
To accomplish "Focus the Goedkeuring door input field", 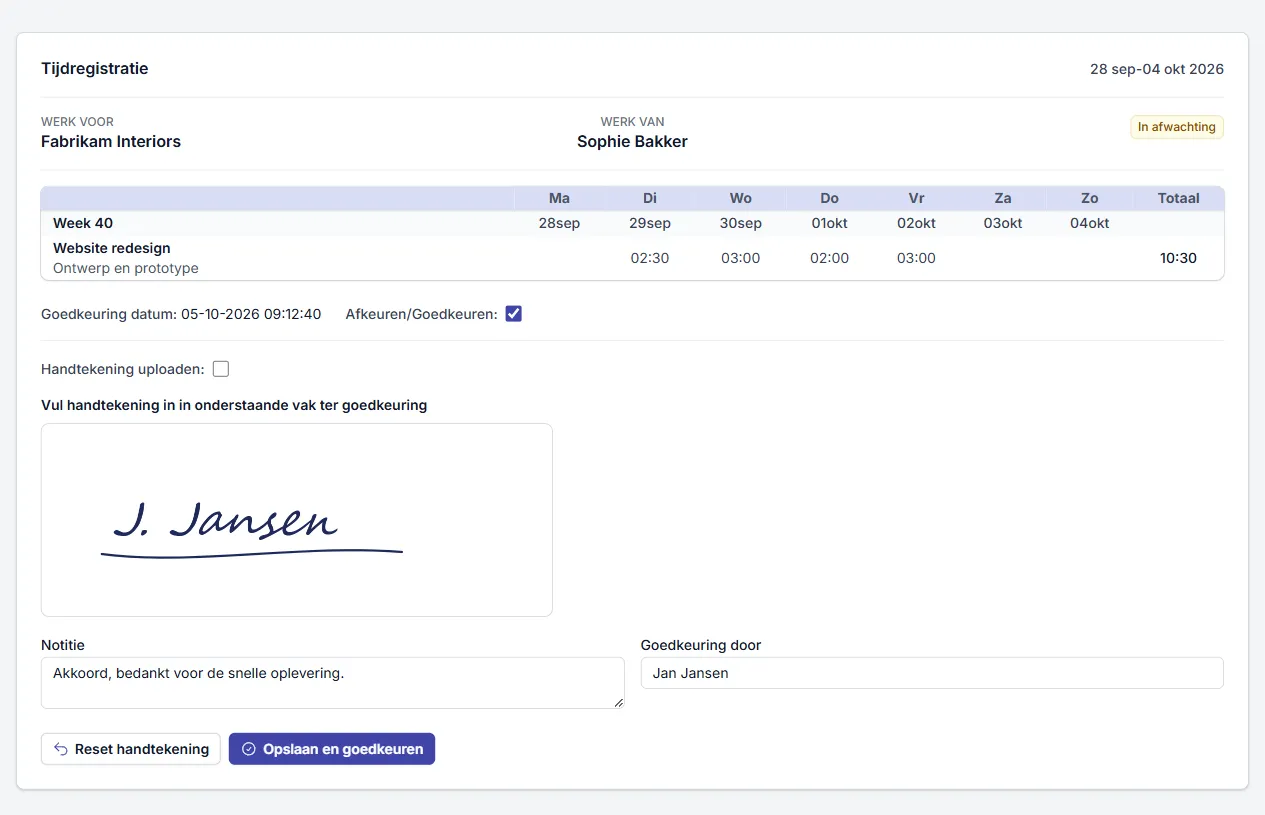I will tap(932, 673).
